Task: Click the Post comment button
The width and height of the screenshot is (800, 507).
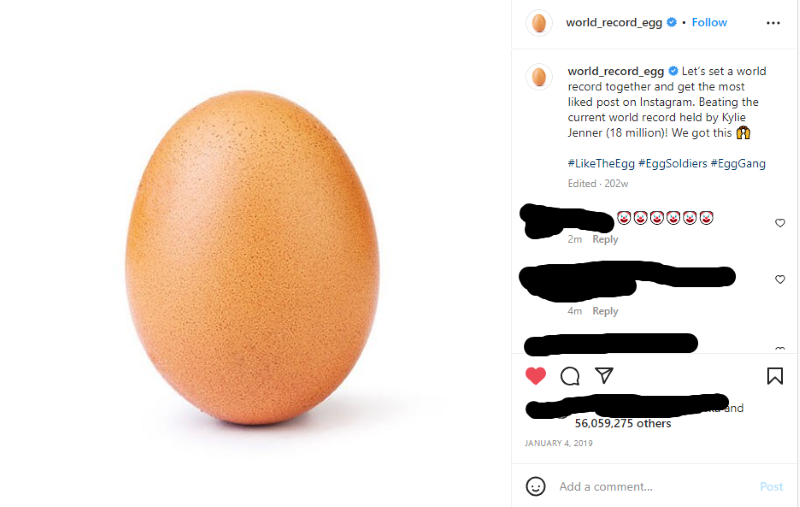Action: click(x=771, y=487)
